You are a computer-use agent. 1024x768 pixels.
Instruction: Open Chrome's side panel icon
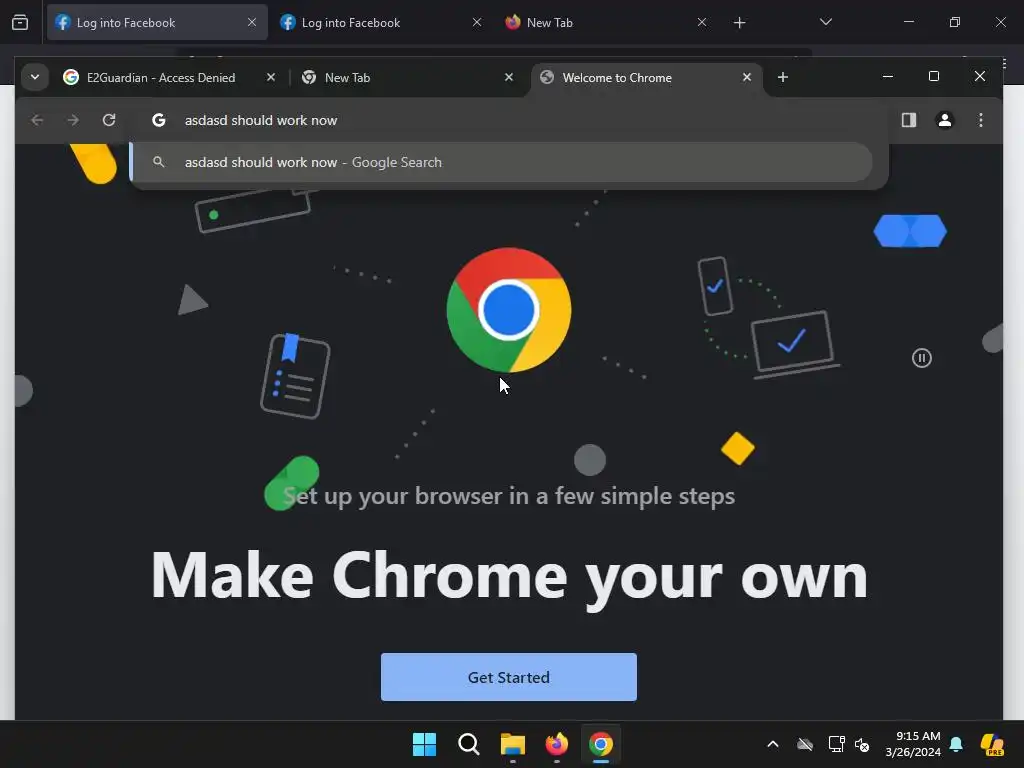click(908, 120)
